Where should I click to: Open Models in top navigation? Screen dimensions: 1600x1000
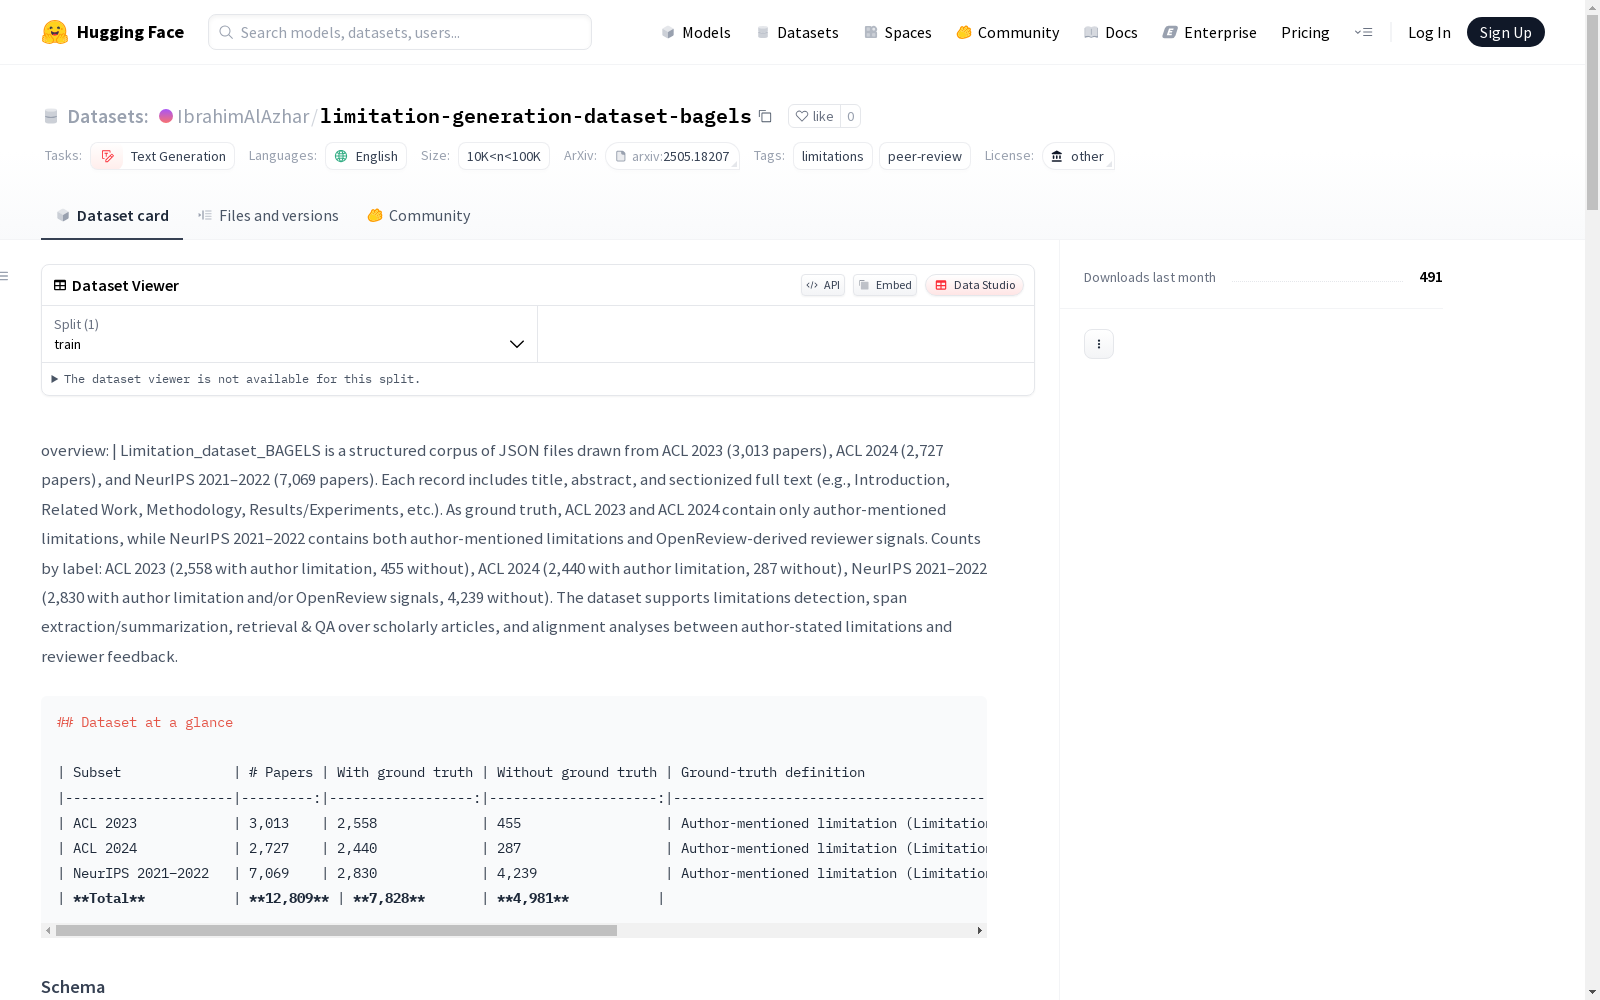[x=696, y=32]
